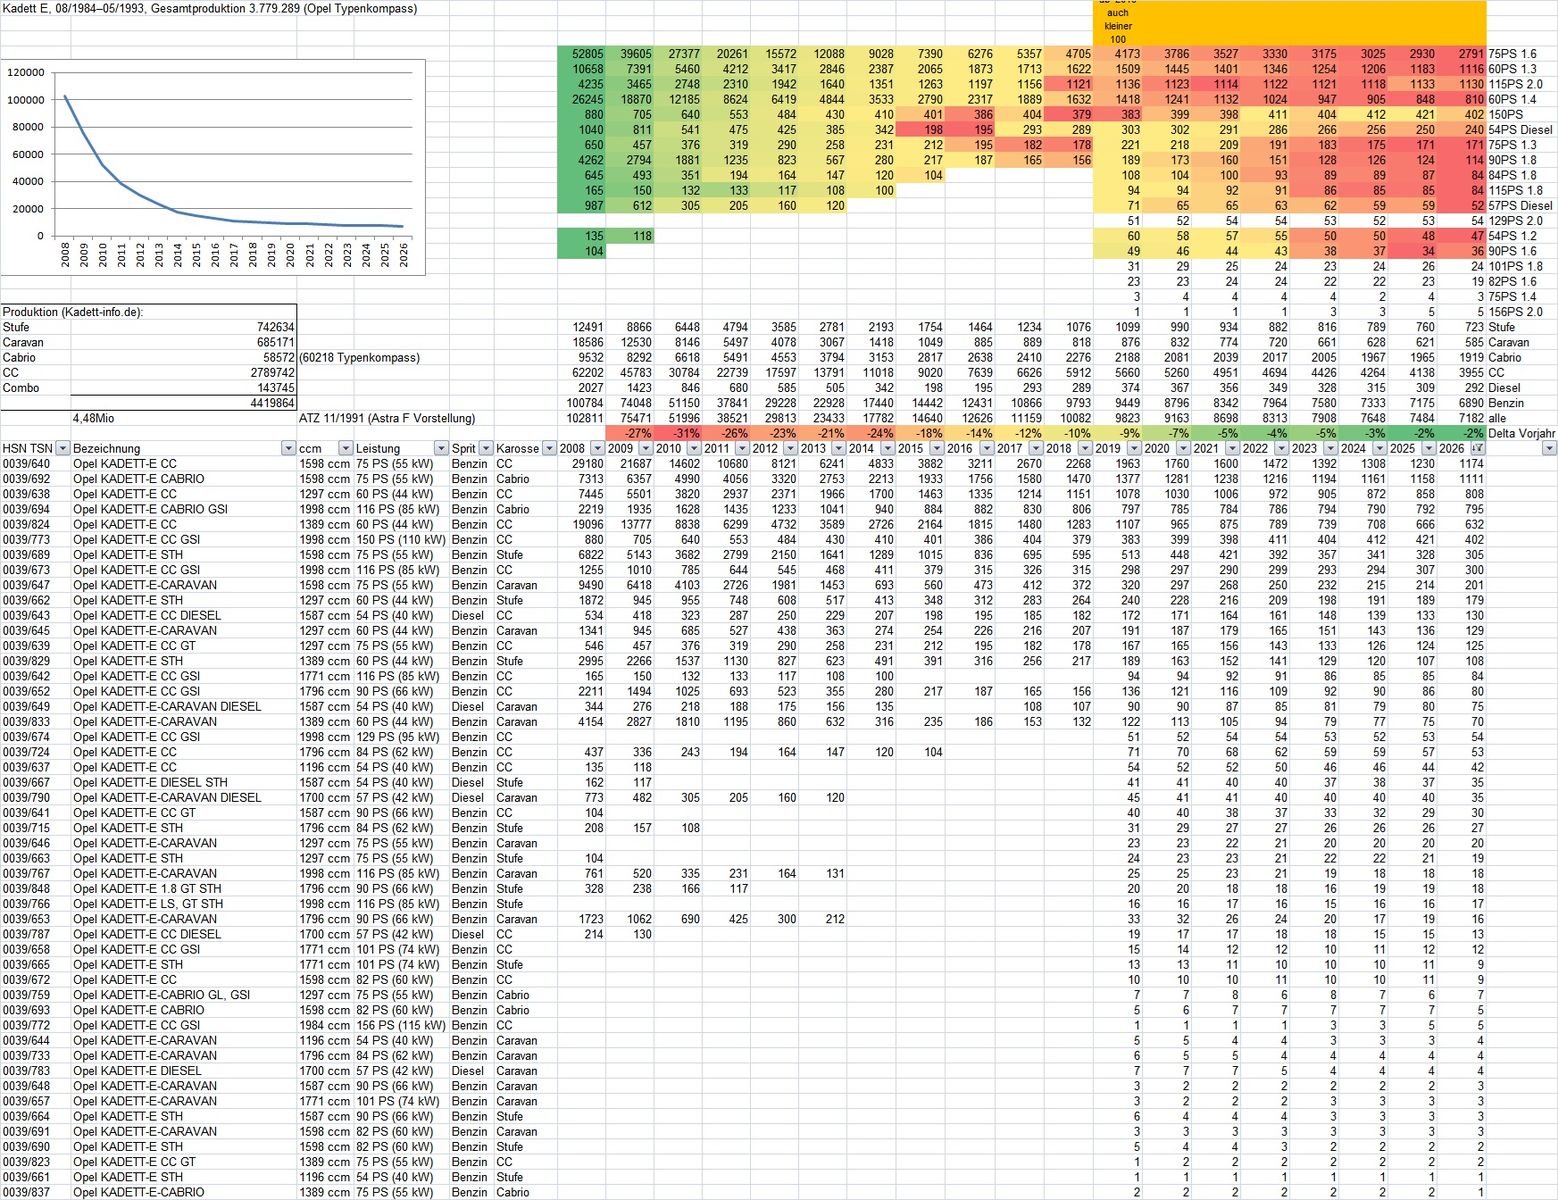Viewport: 1558px width, 1200px height.
Task: Open the Bezeichnung column filter dropdown
Action: 288,449
